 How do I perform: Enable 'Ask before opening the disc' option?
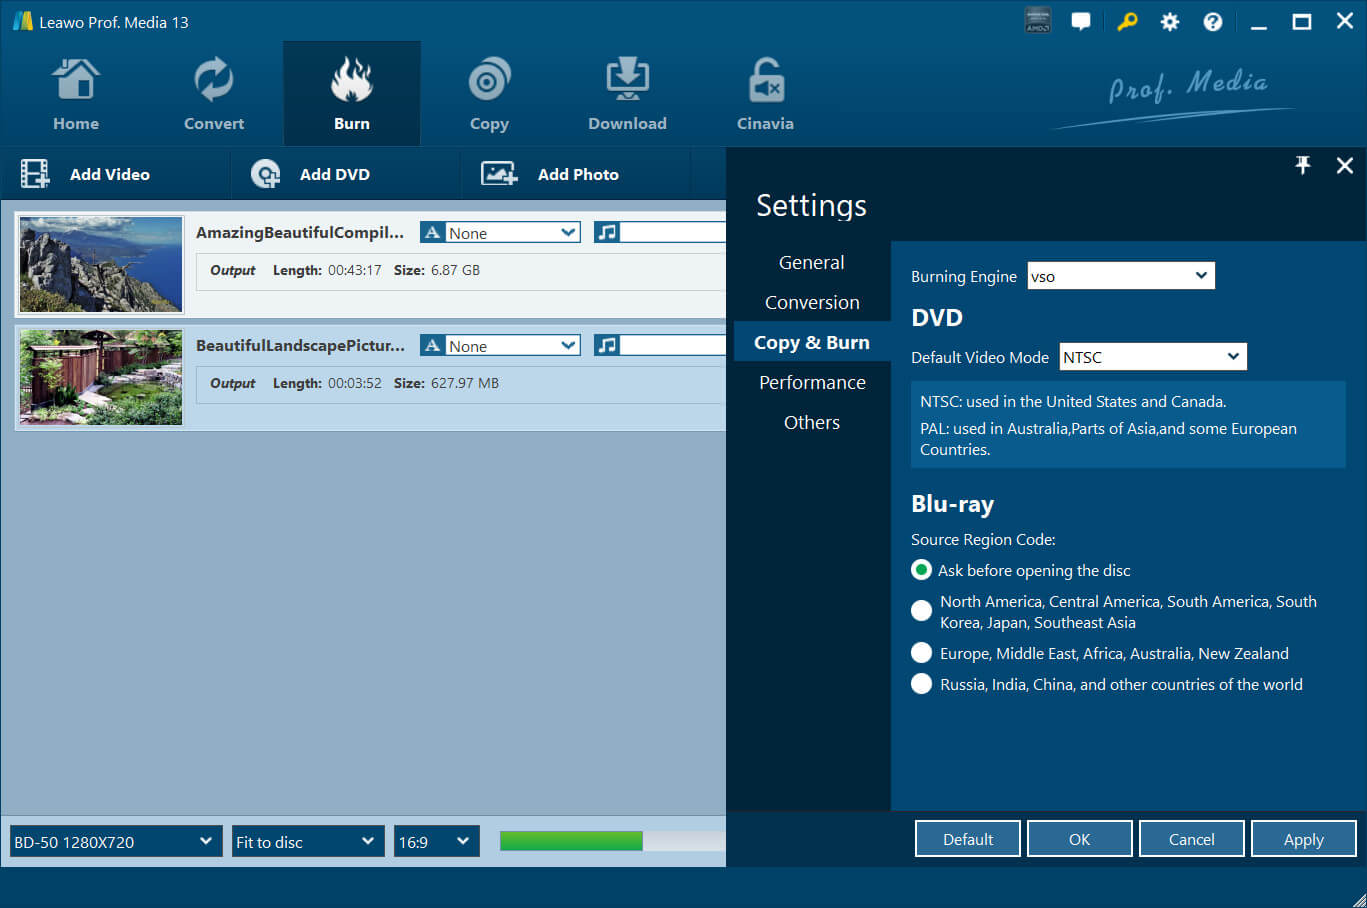tap(921, 569)
